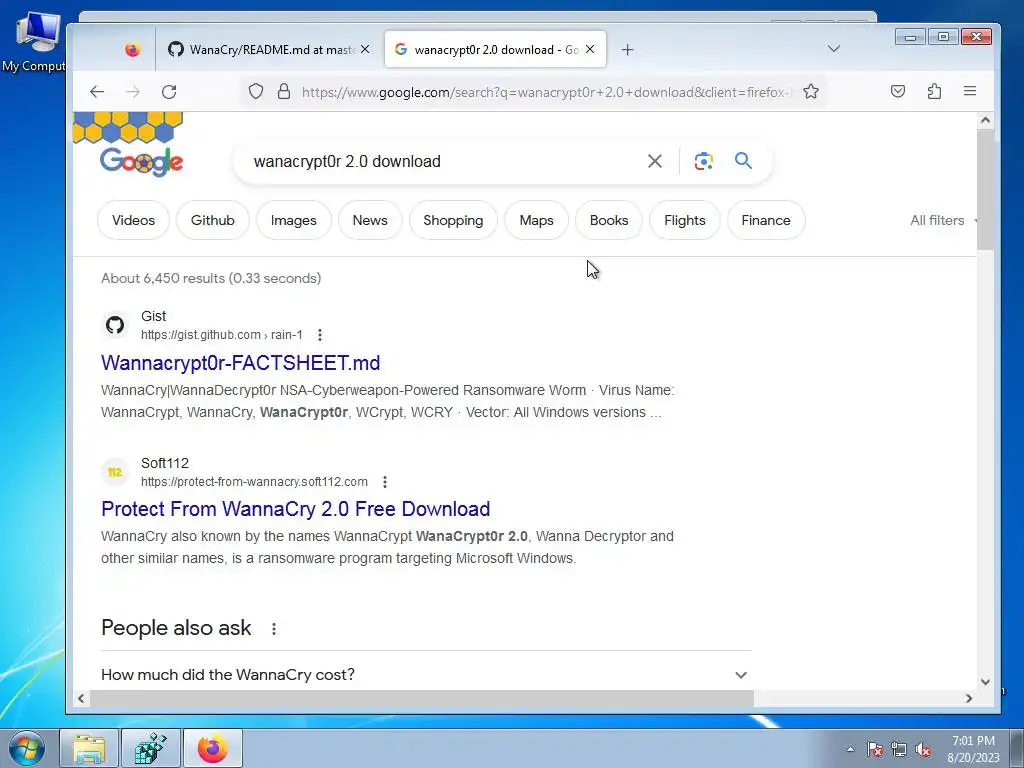The image size is (1024, 768).
Task: Open the Action Center flag icon
Action: (x=875, y=749)
